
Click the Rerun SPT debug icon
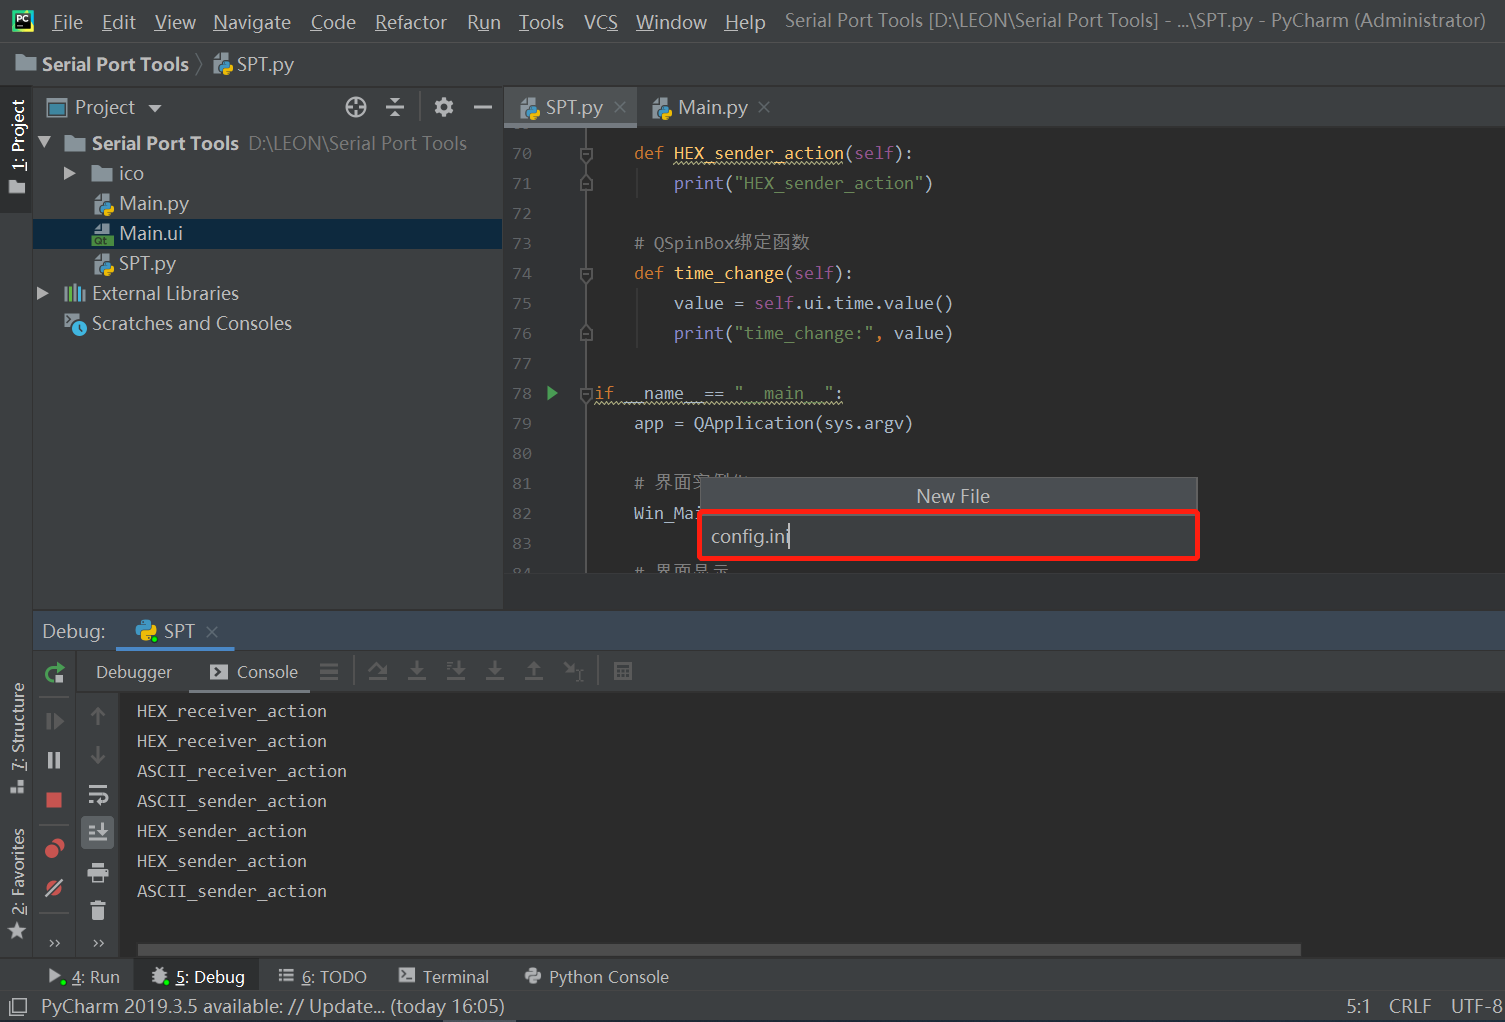tap(55, 673)
